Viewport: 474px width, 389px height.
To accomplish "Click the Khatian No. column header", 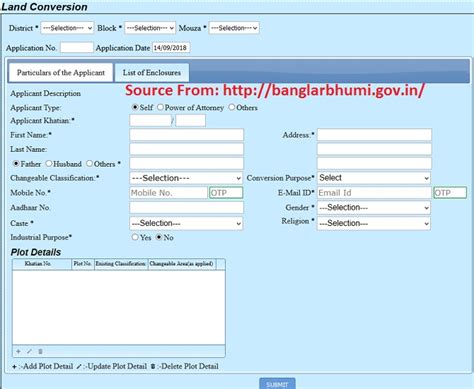I will 42,264.
